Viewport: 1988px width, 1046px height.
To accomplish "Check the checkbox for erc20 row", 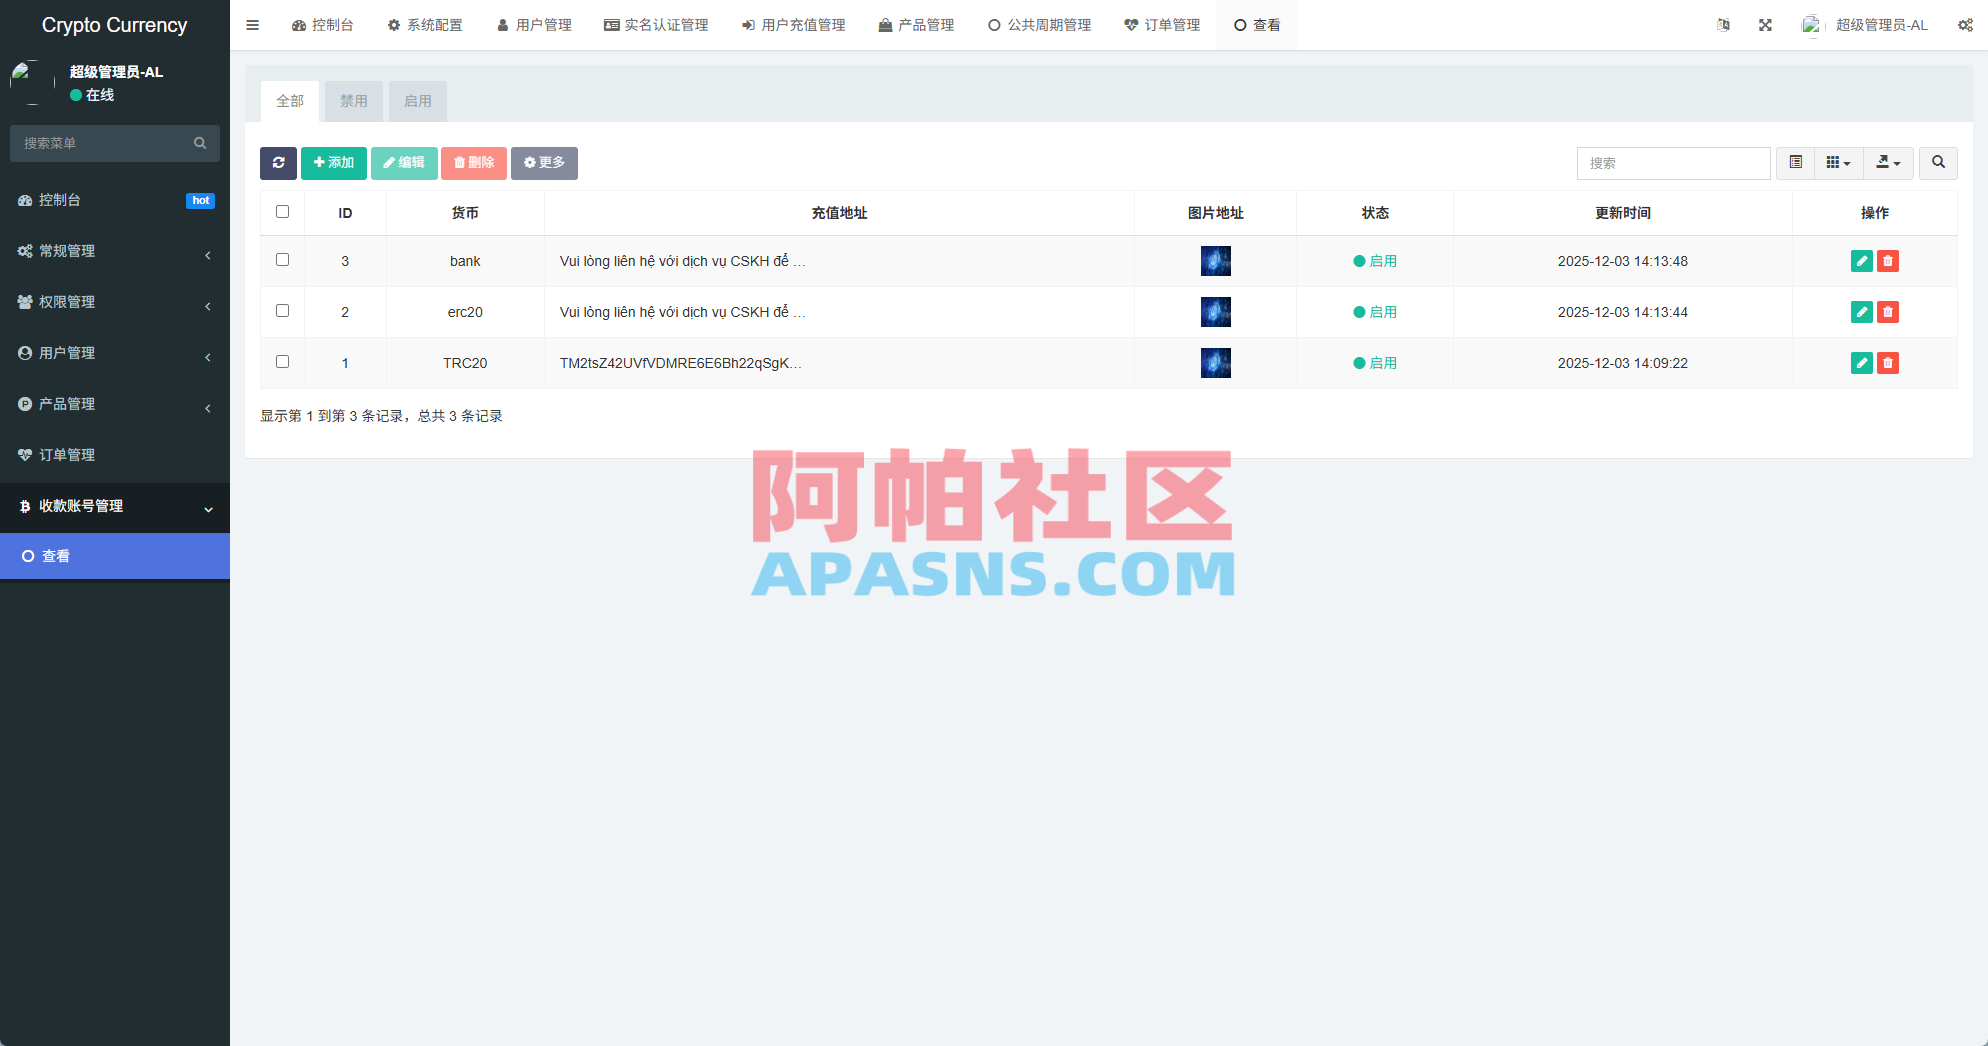I will [282, 311].
